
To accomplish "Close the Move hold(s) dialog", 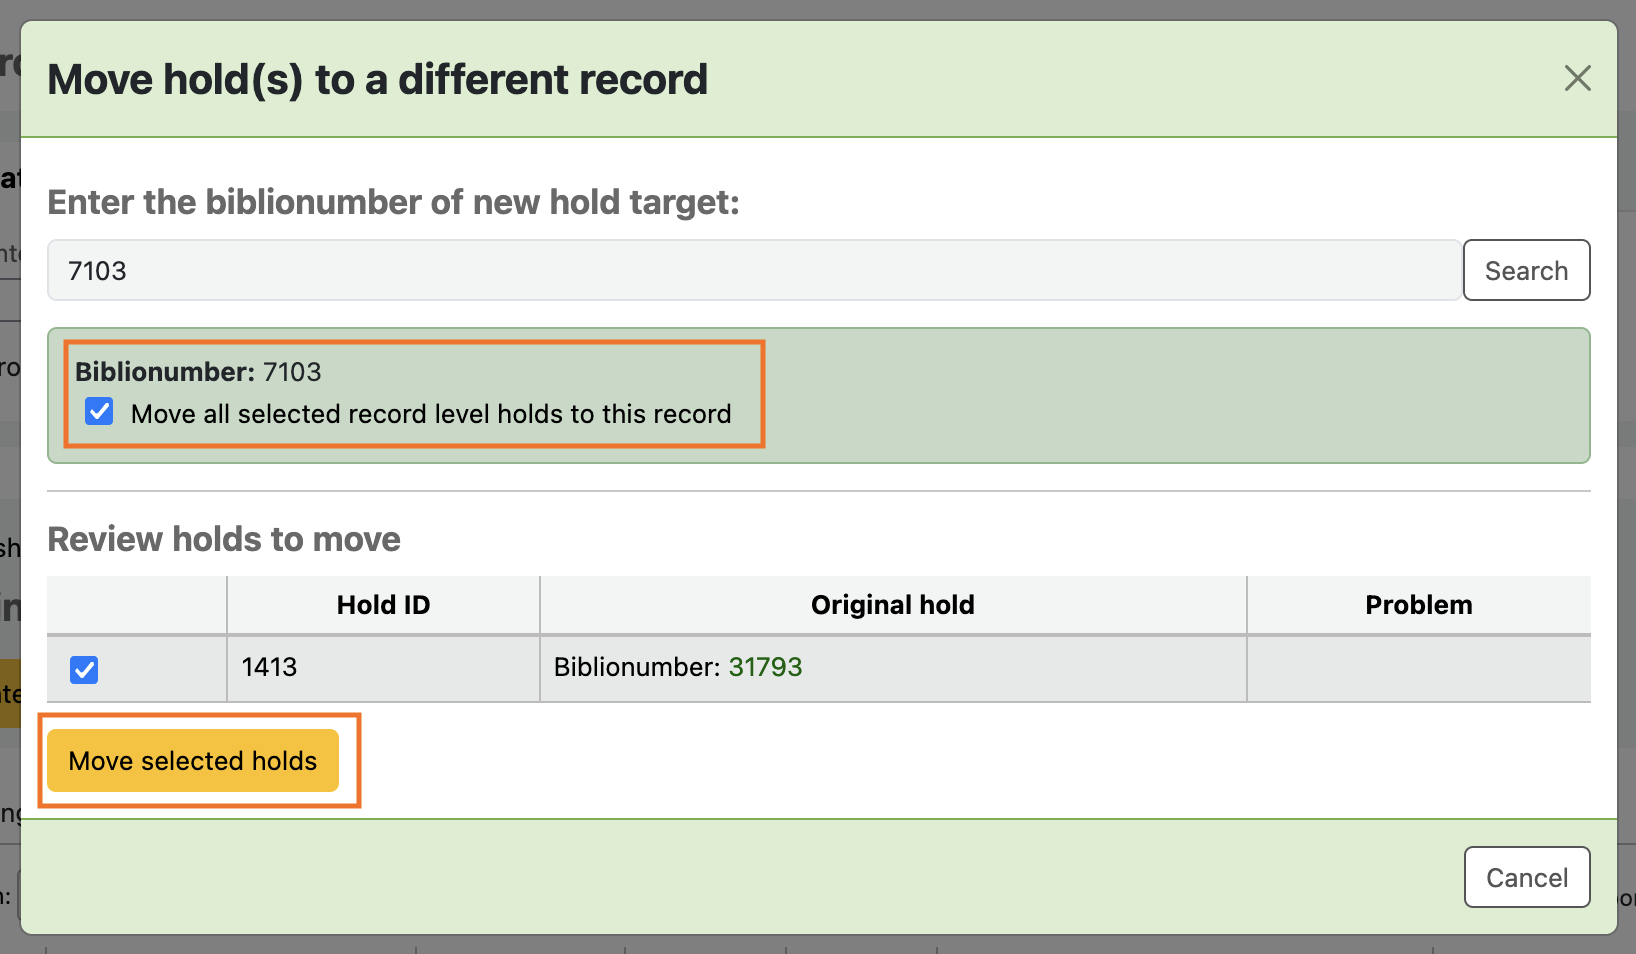I will pos(1577,78).
